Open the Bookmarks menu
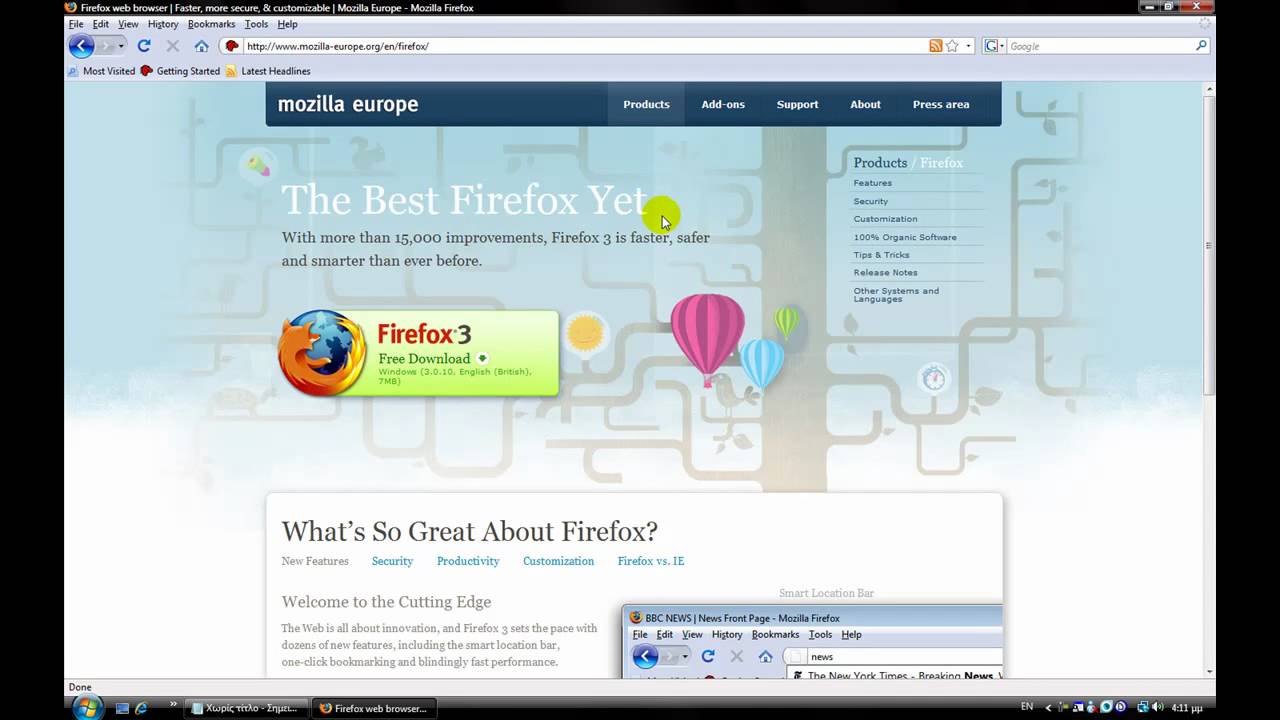Screen dimensions: 1280x720 pos(211,24)
